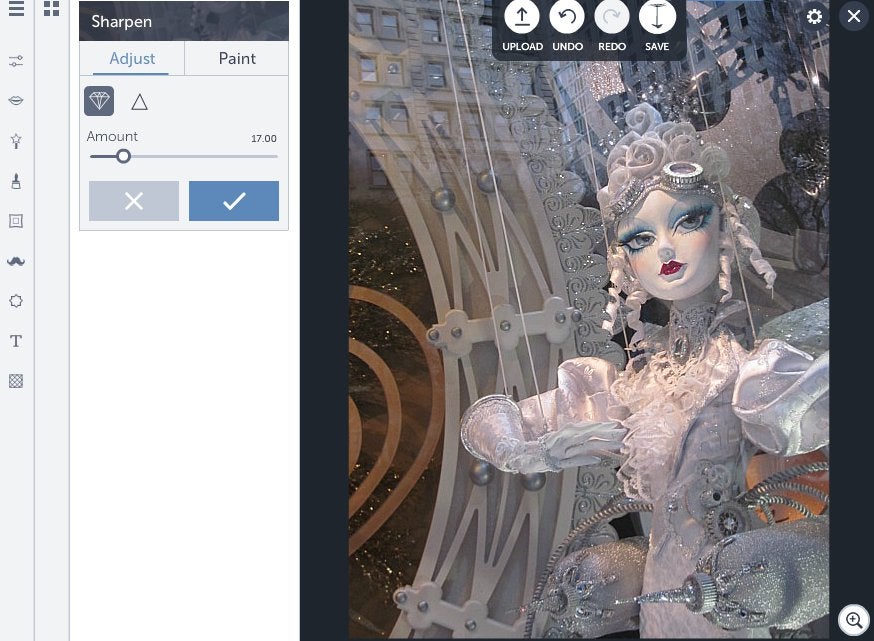Viewport: 874px width, 641px height.
Task: Select the paint brush tool in sidebar
Action: [x=16, y=181]
